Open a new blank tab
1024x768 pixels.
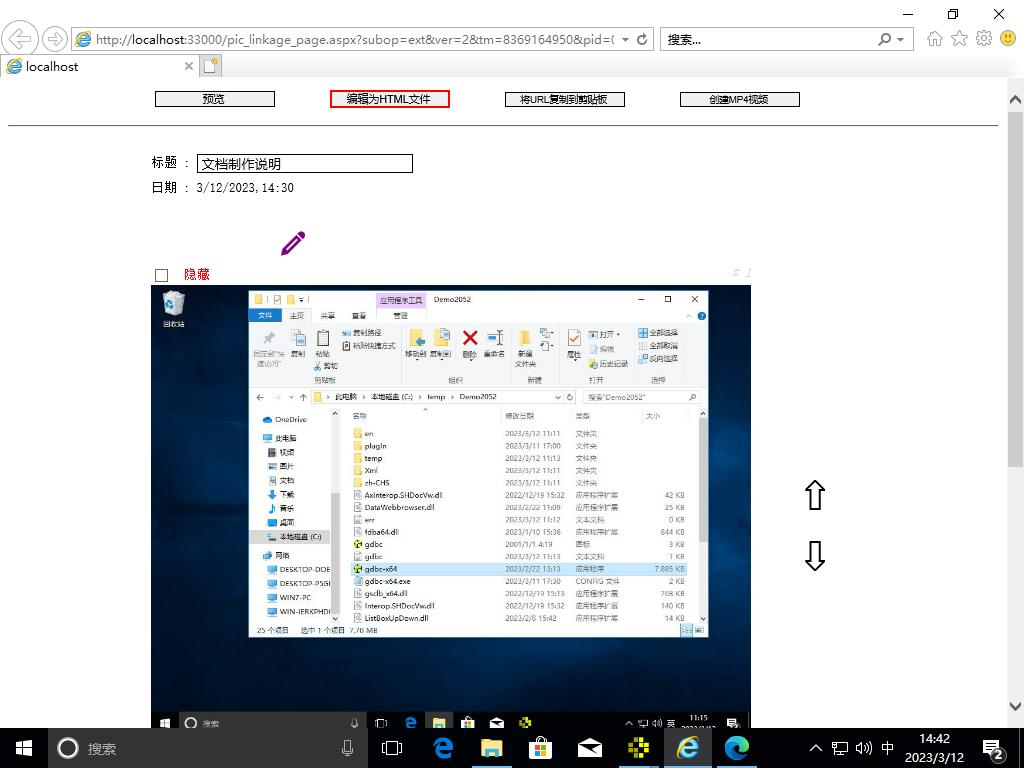point(210,66)
